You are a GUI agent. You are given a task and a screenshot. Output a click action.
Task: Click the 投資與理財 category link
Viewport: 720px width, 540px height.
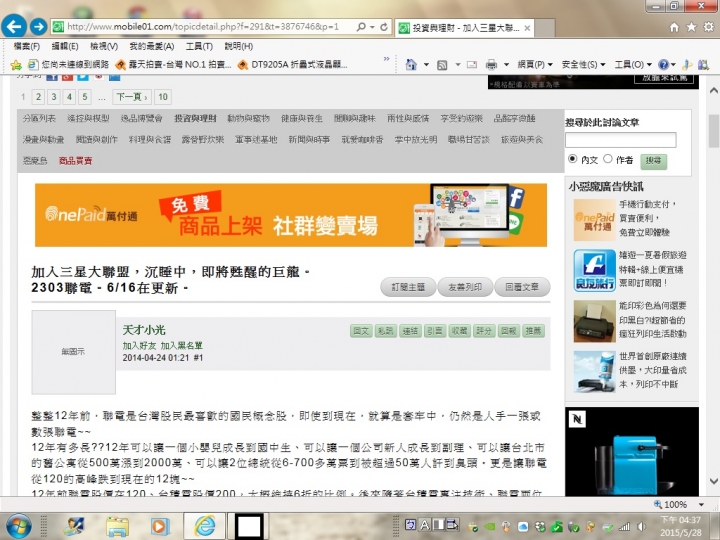pyautogui.click(x=195, y=118)
